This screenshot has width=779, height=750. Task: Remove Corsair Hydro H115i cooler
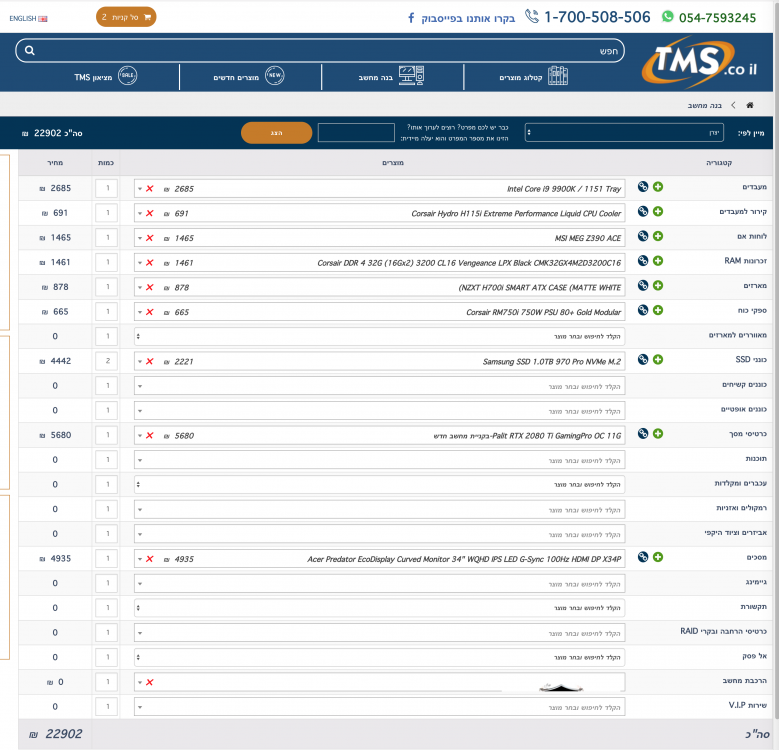[x=150, y=214]
